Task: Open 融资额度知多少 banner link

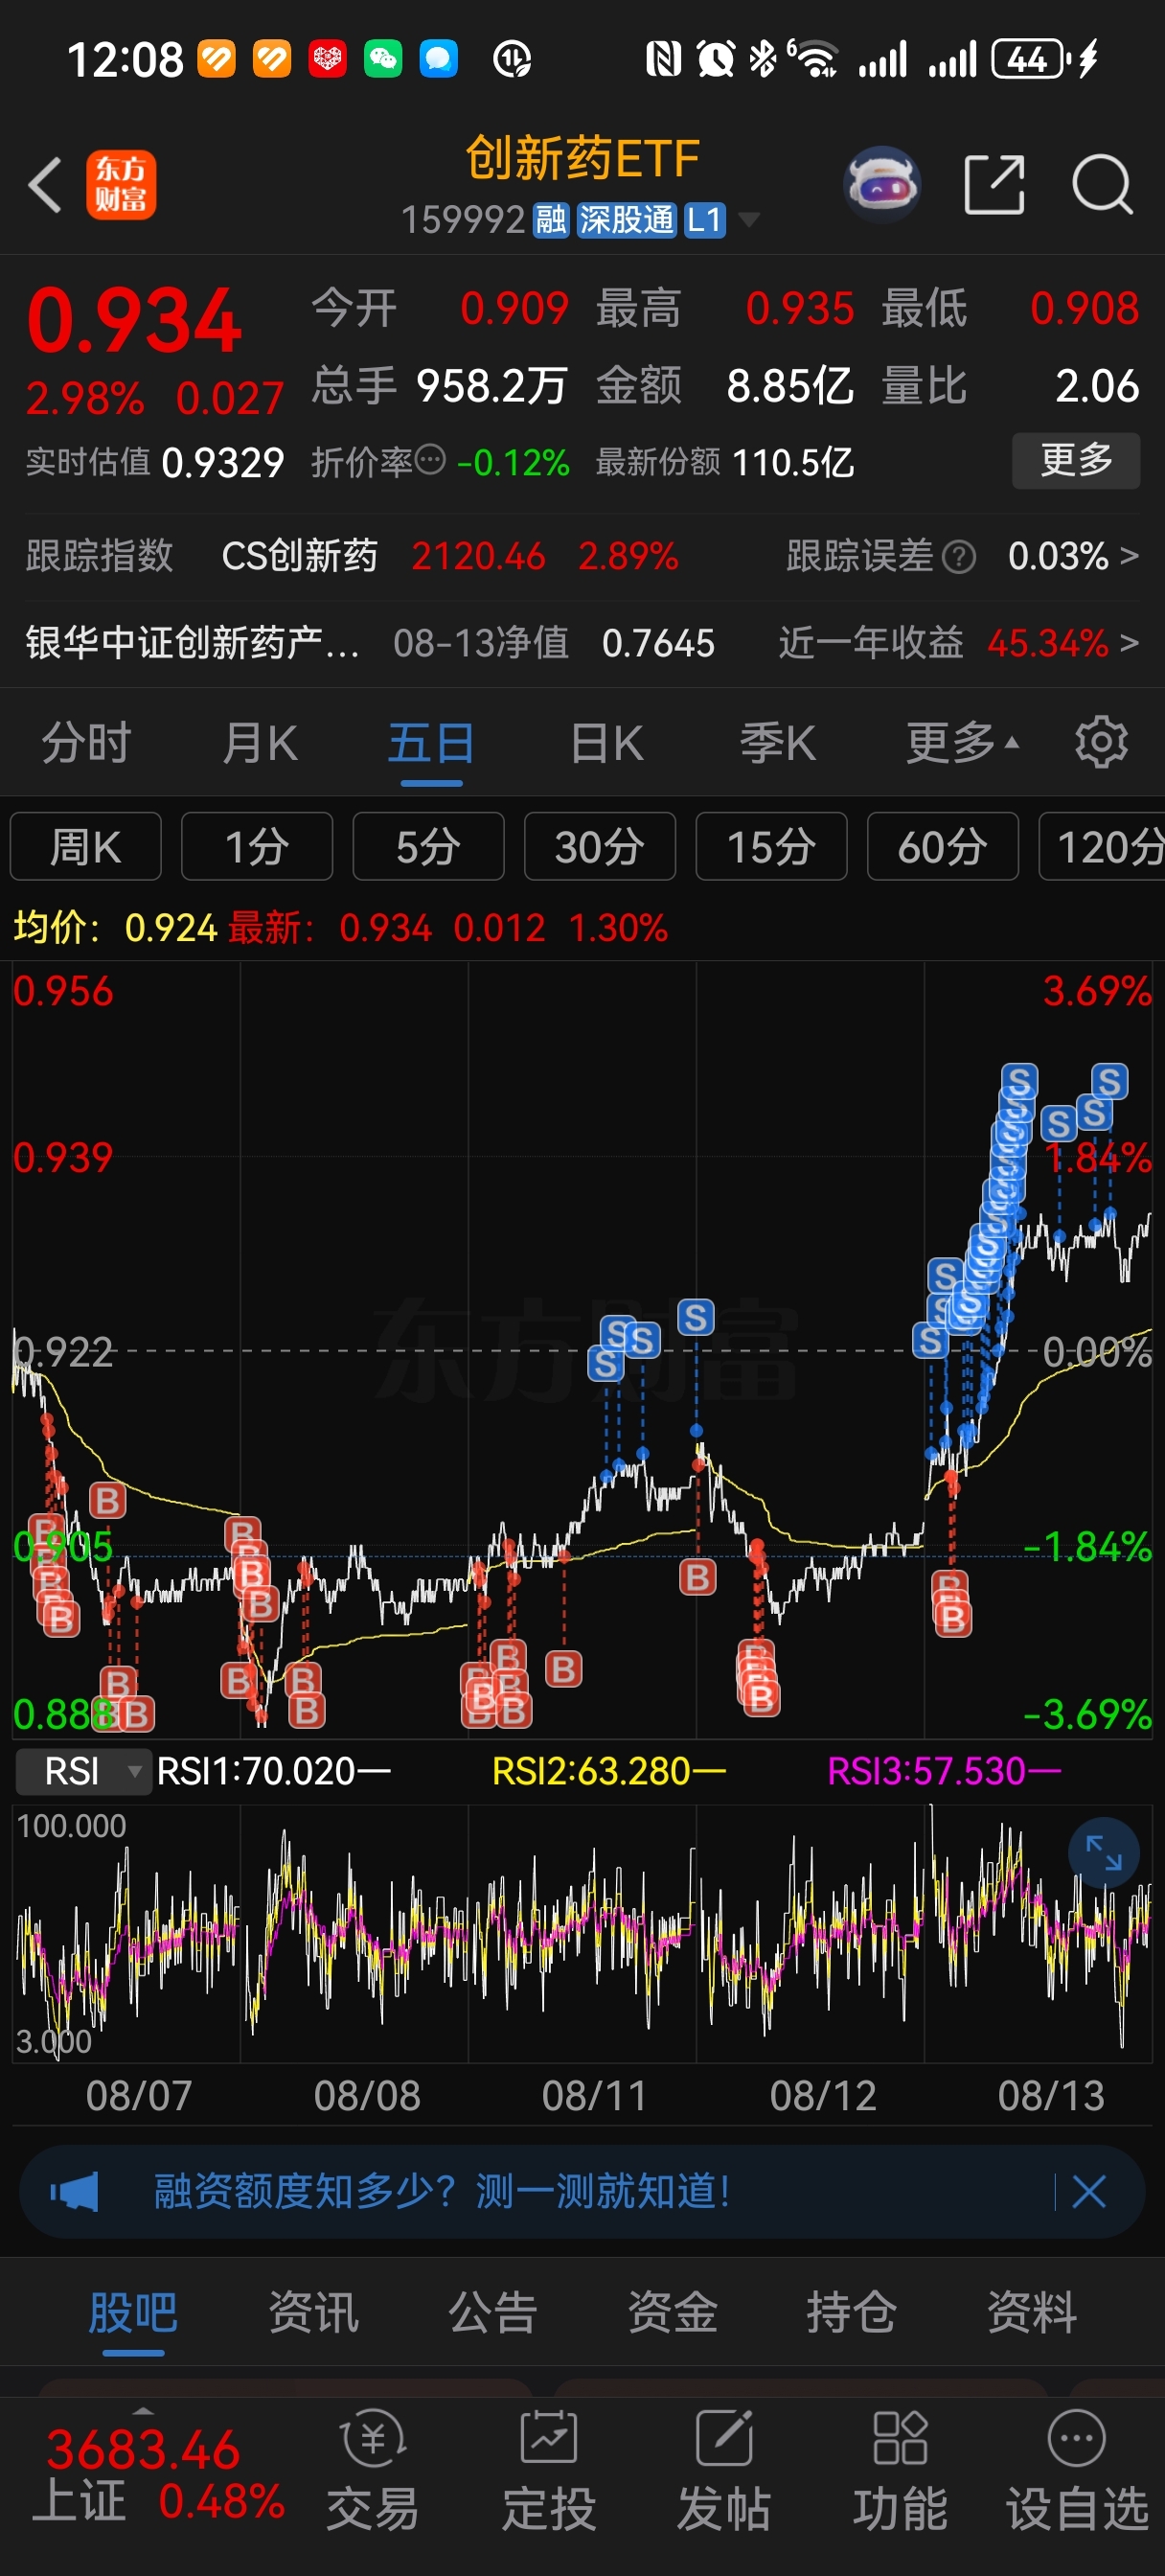Action: pyautogui.click(x=441, y=2192)
